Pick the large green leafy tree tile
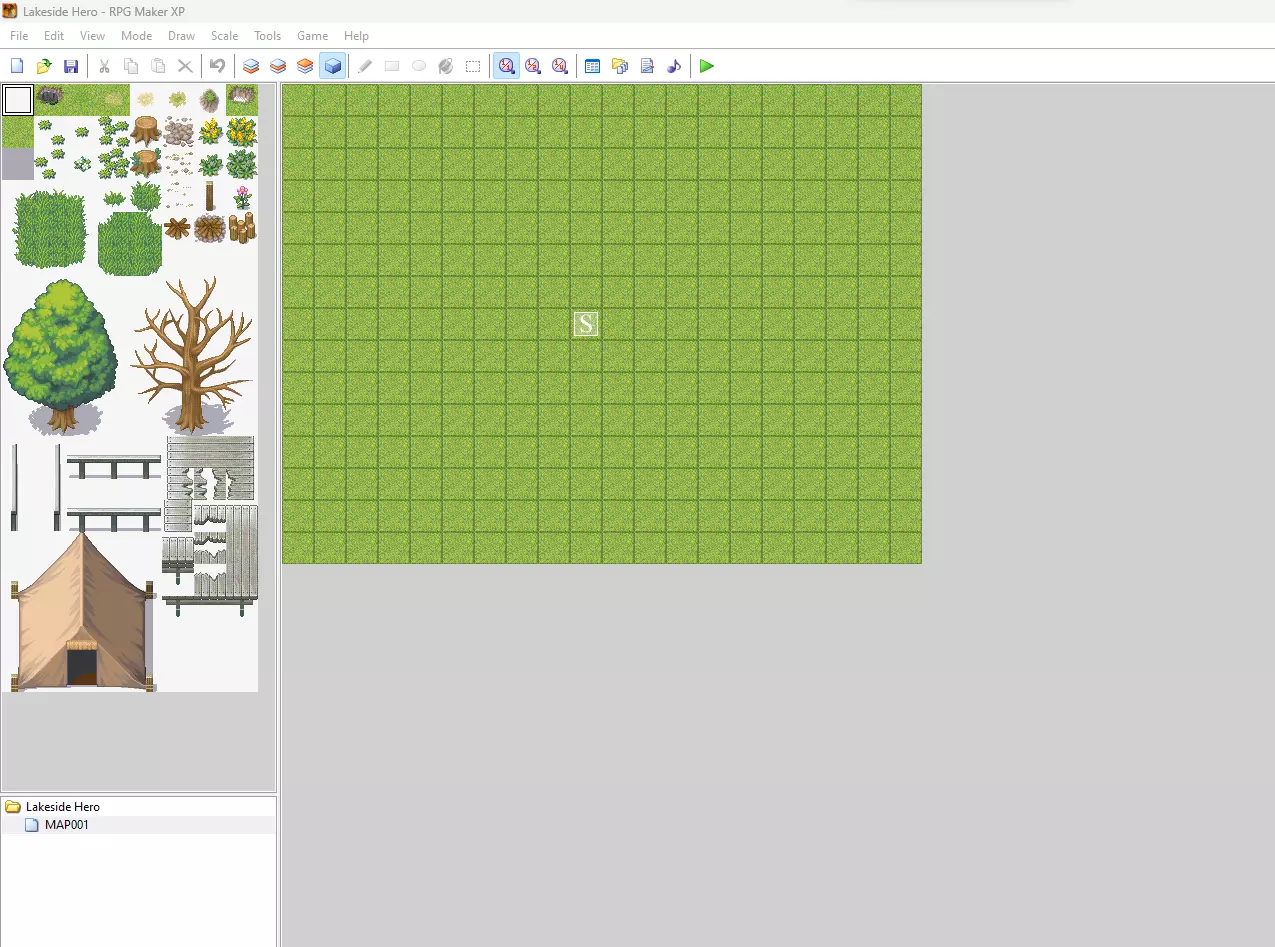1275x947 pixels. [x=61, y=356]
